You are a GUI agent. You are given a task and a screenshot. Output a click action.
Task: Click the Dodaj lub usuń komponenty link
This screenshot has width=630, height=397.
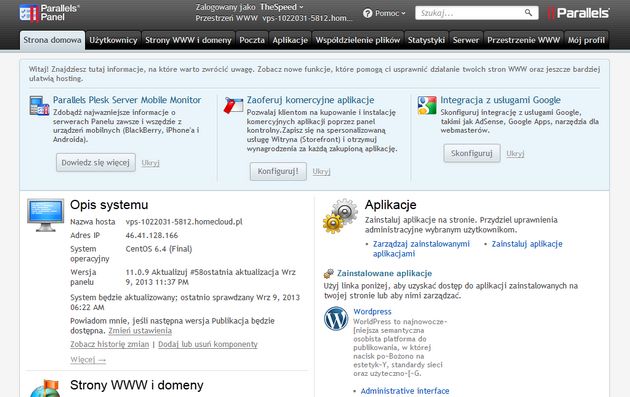tap(208, 344)
